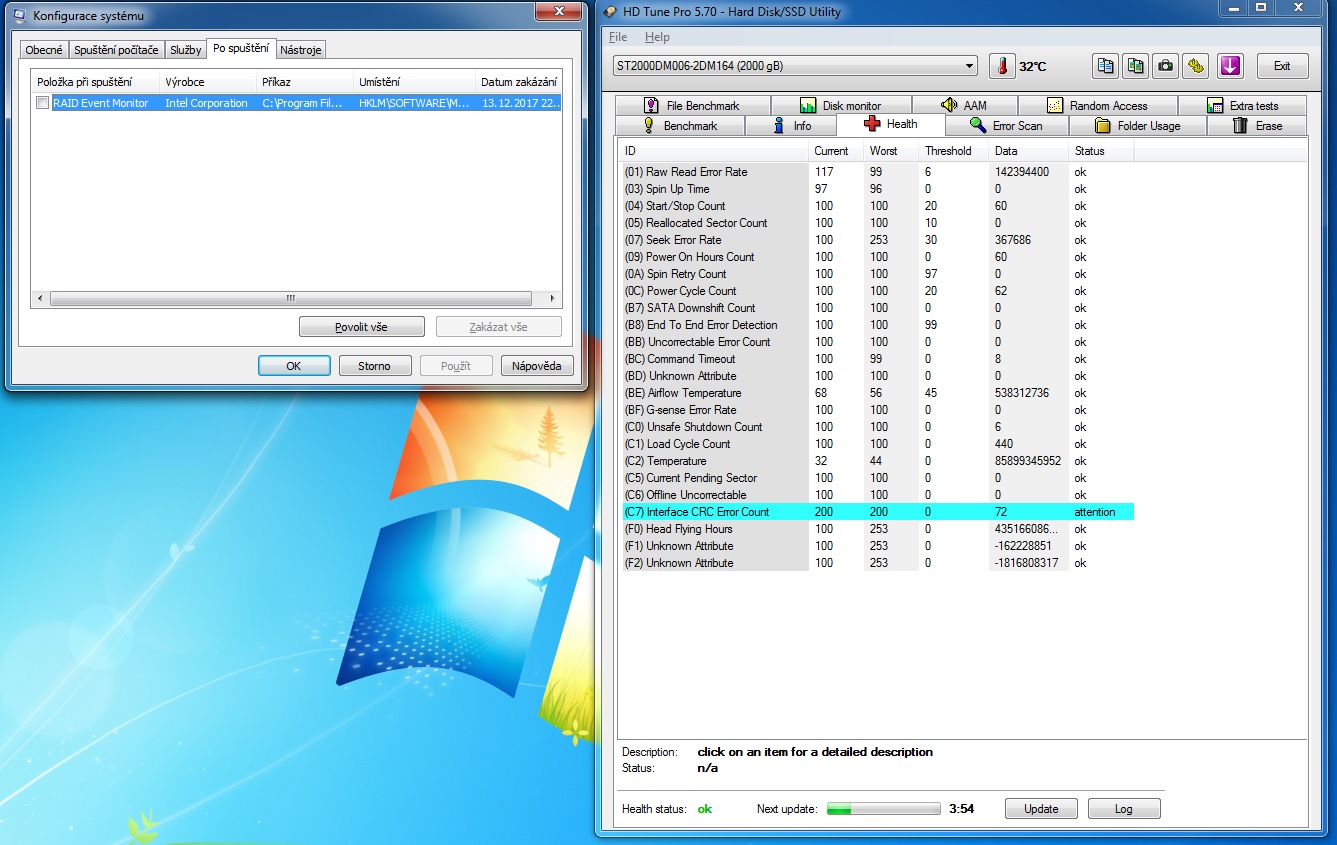Select the Airflow Temperature row
The height and width of the screenshot is (845, 1337).
[x=876, y=393]
